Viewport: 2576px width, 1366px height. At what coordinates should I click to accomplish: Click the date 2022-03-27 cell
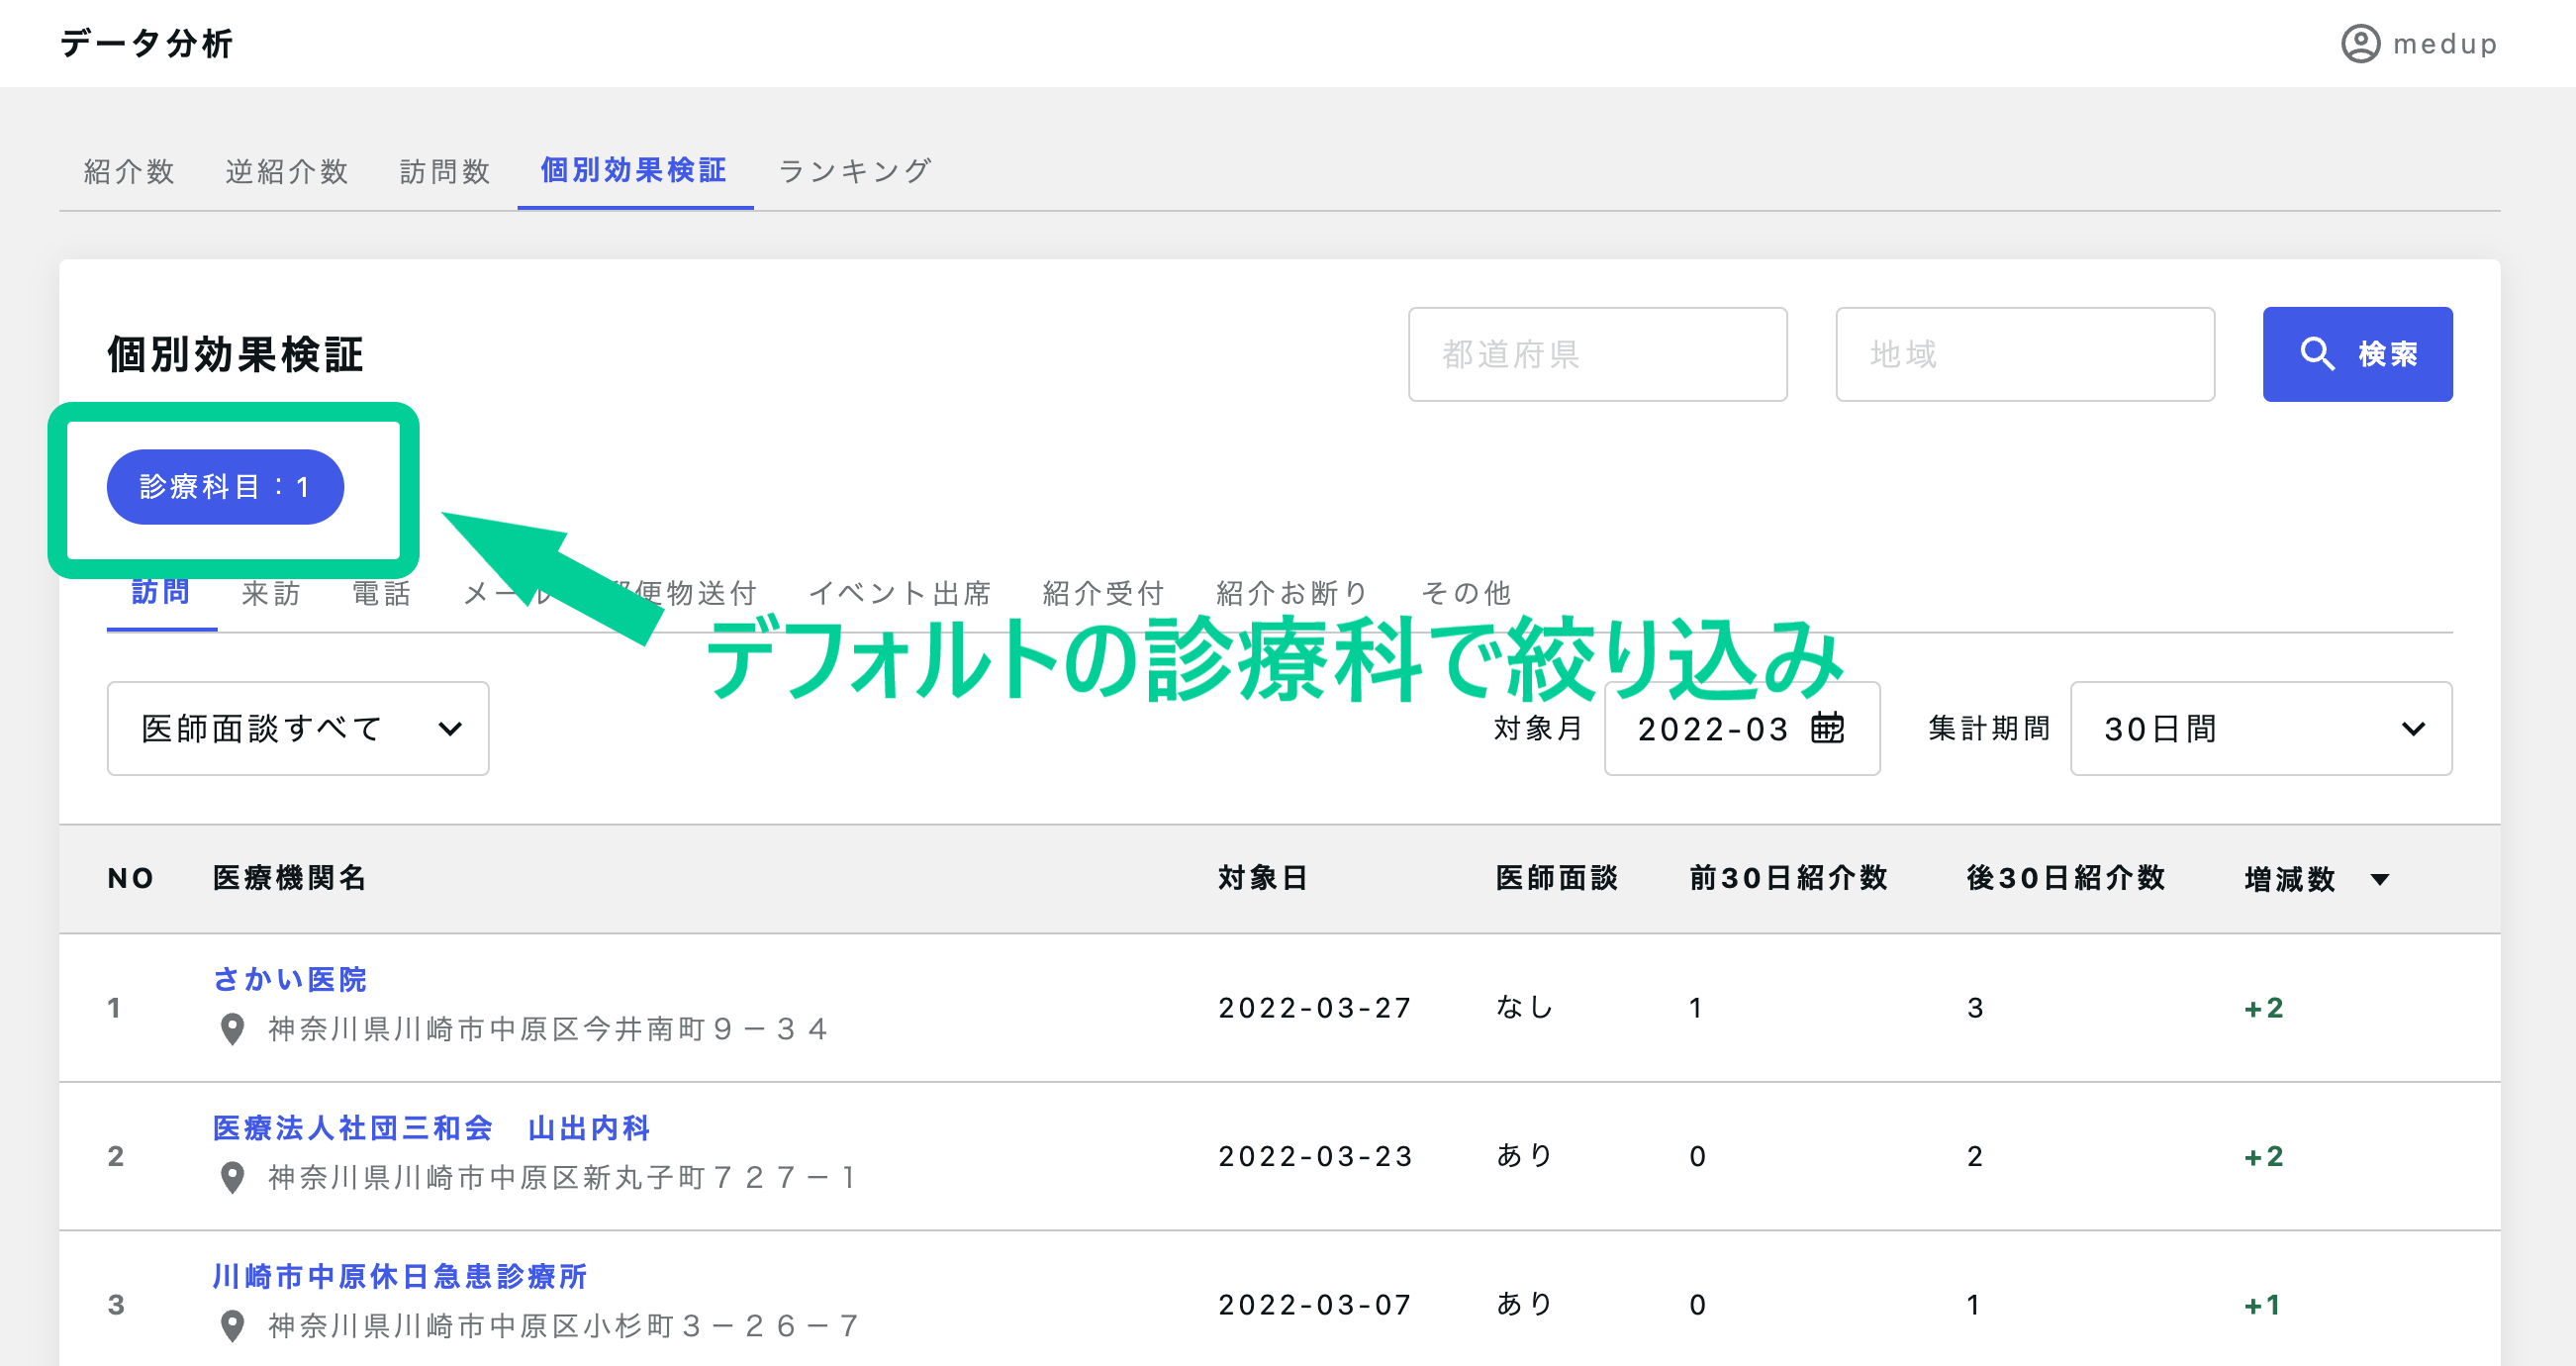click(1314, 1007)
